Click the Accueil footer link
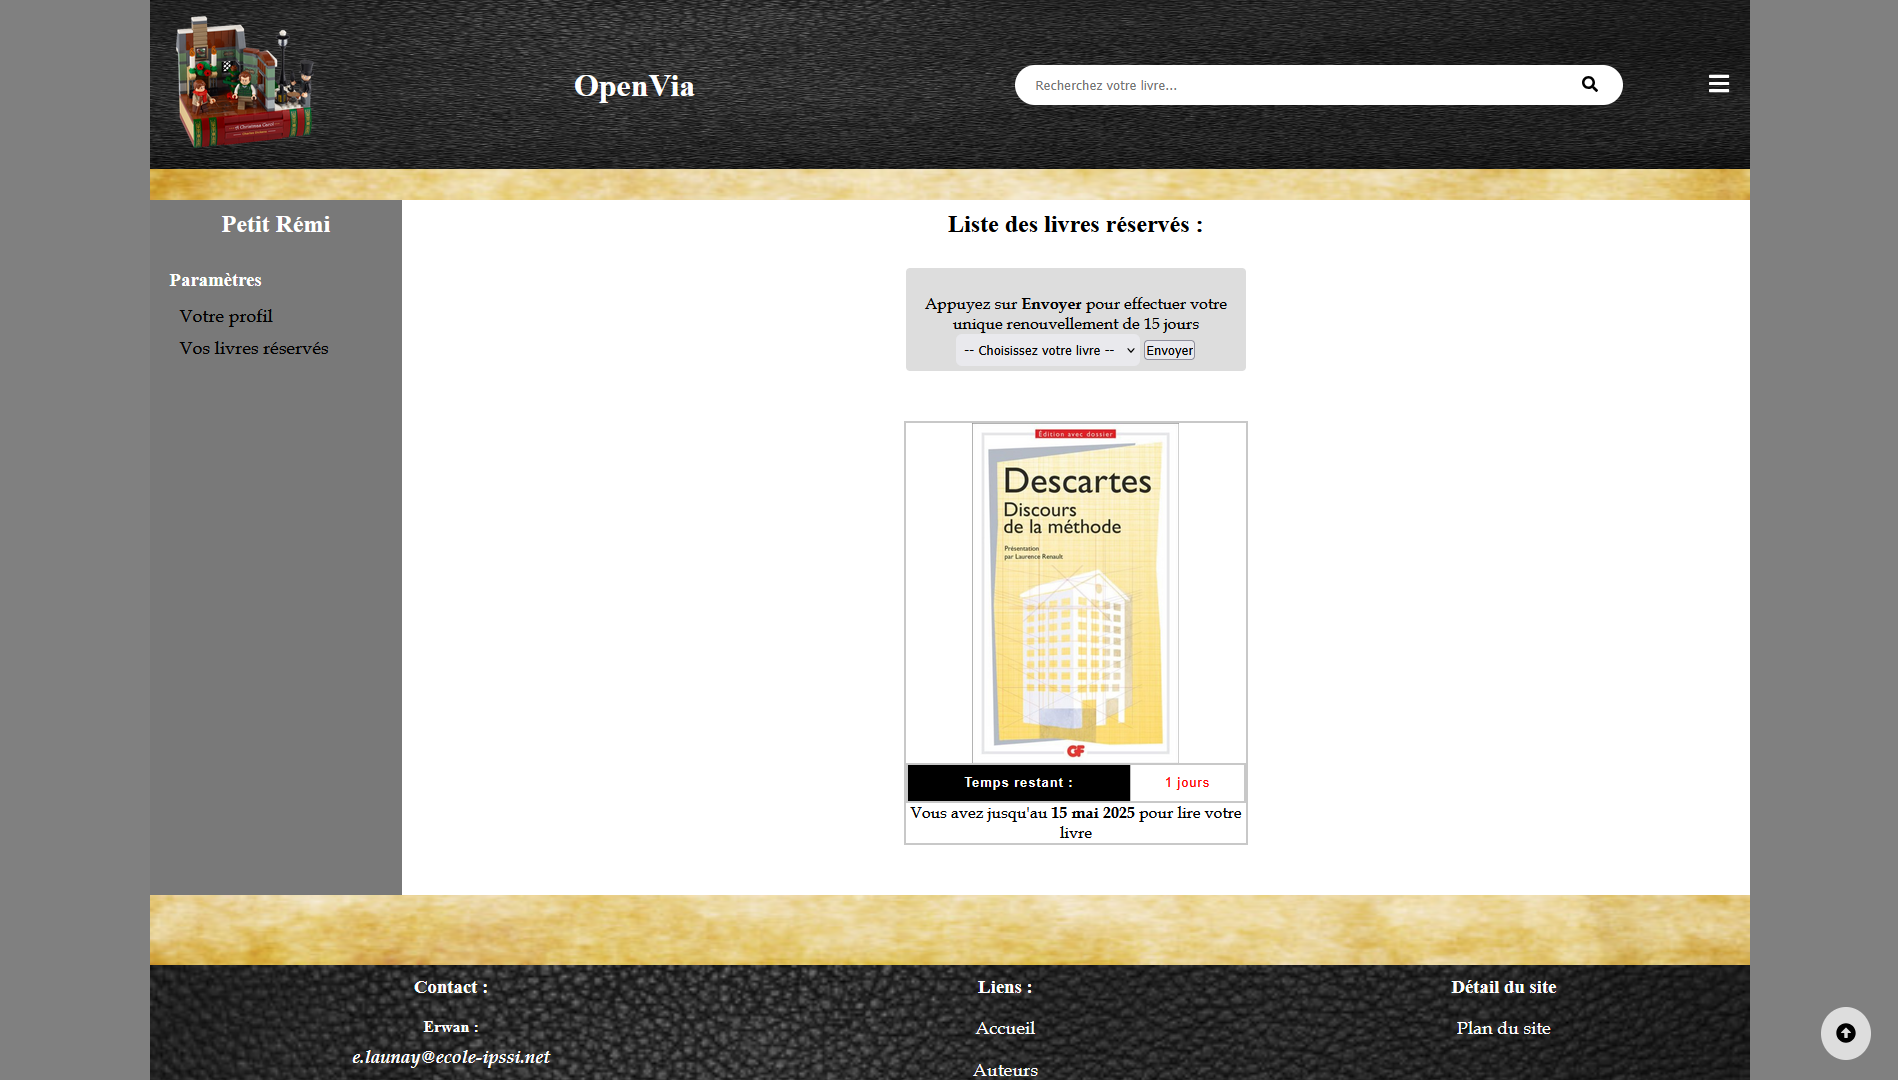The width and height of the screenshot is (1898, 1080). 1005,1028
